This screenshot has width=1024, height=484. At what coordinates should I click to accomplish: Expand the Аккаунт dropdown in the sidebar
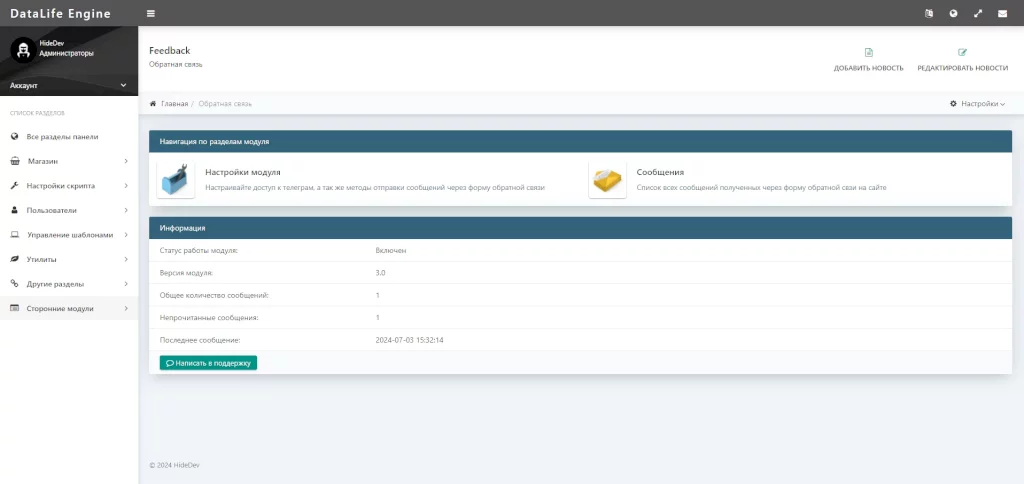pos(69,86)
